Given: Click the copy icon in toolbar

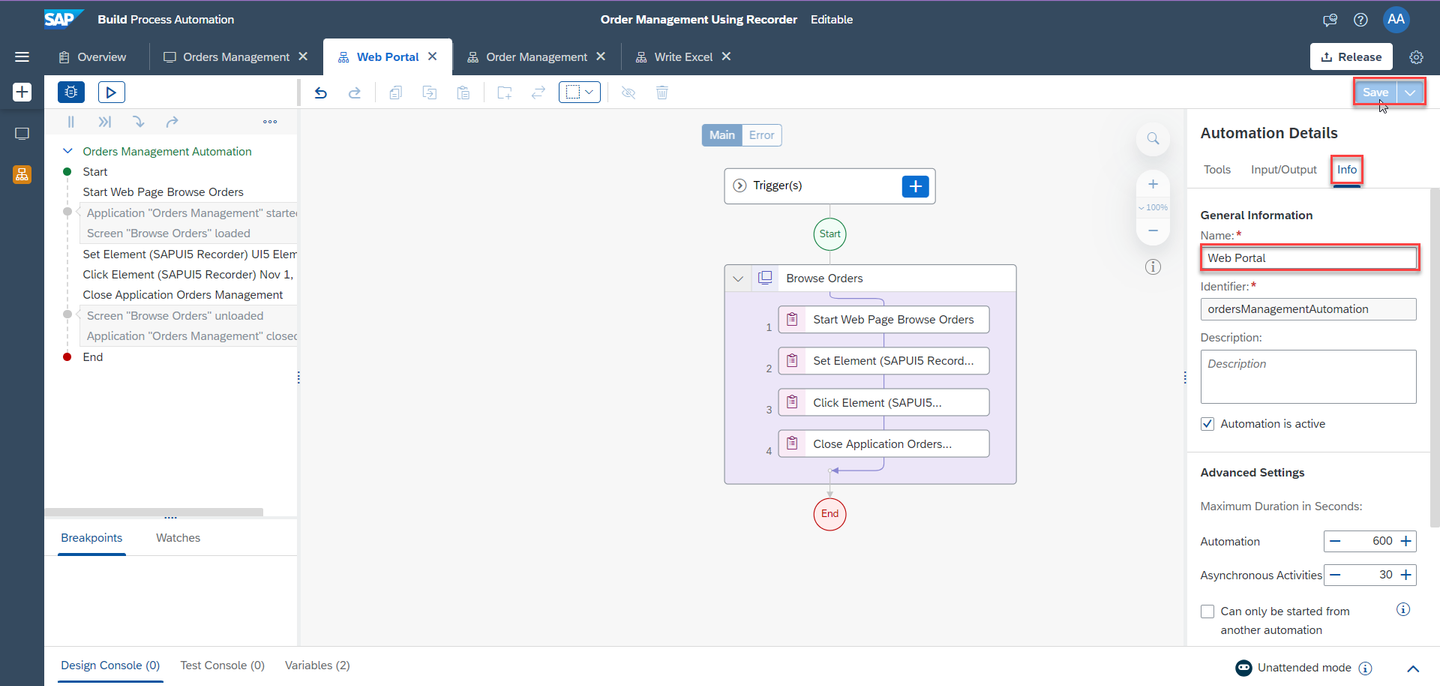Looking at the screenshot, I should coord(396,92).
